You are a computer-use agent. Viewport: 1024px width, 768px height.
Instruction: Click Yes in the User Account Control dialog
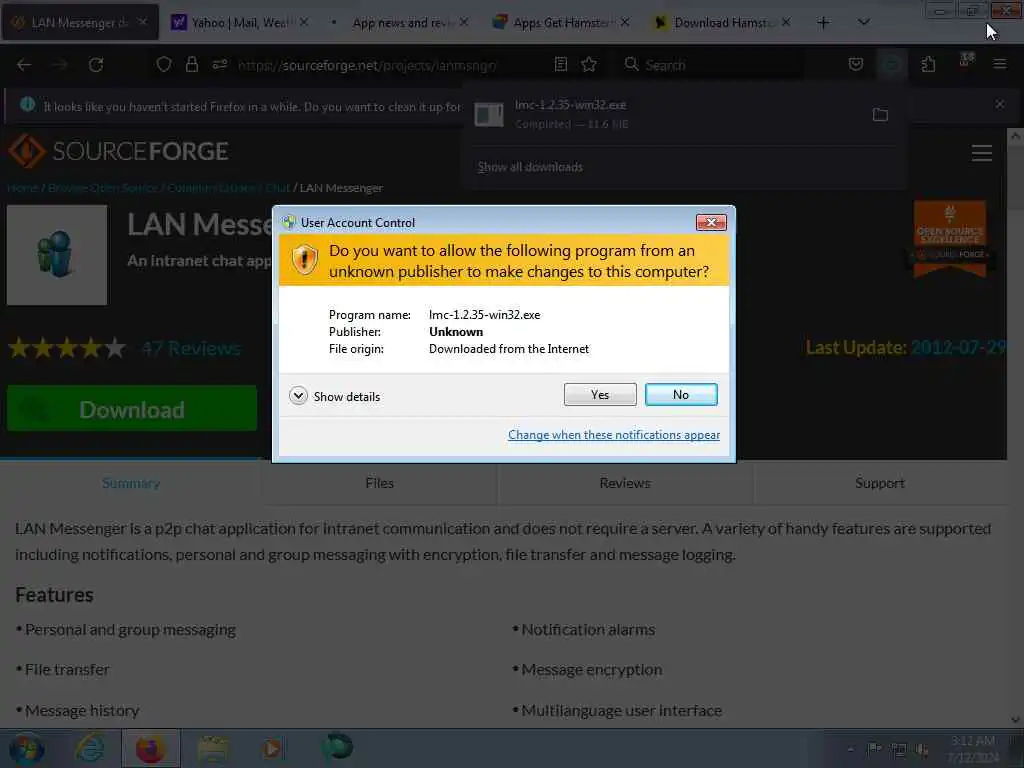[x=600, y=394]
